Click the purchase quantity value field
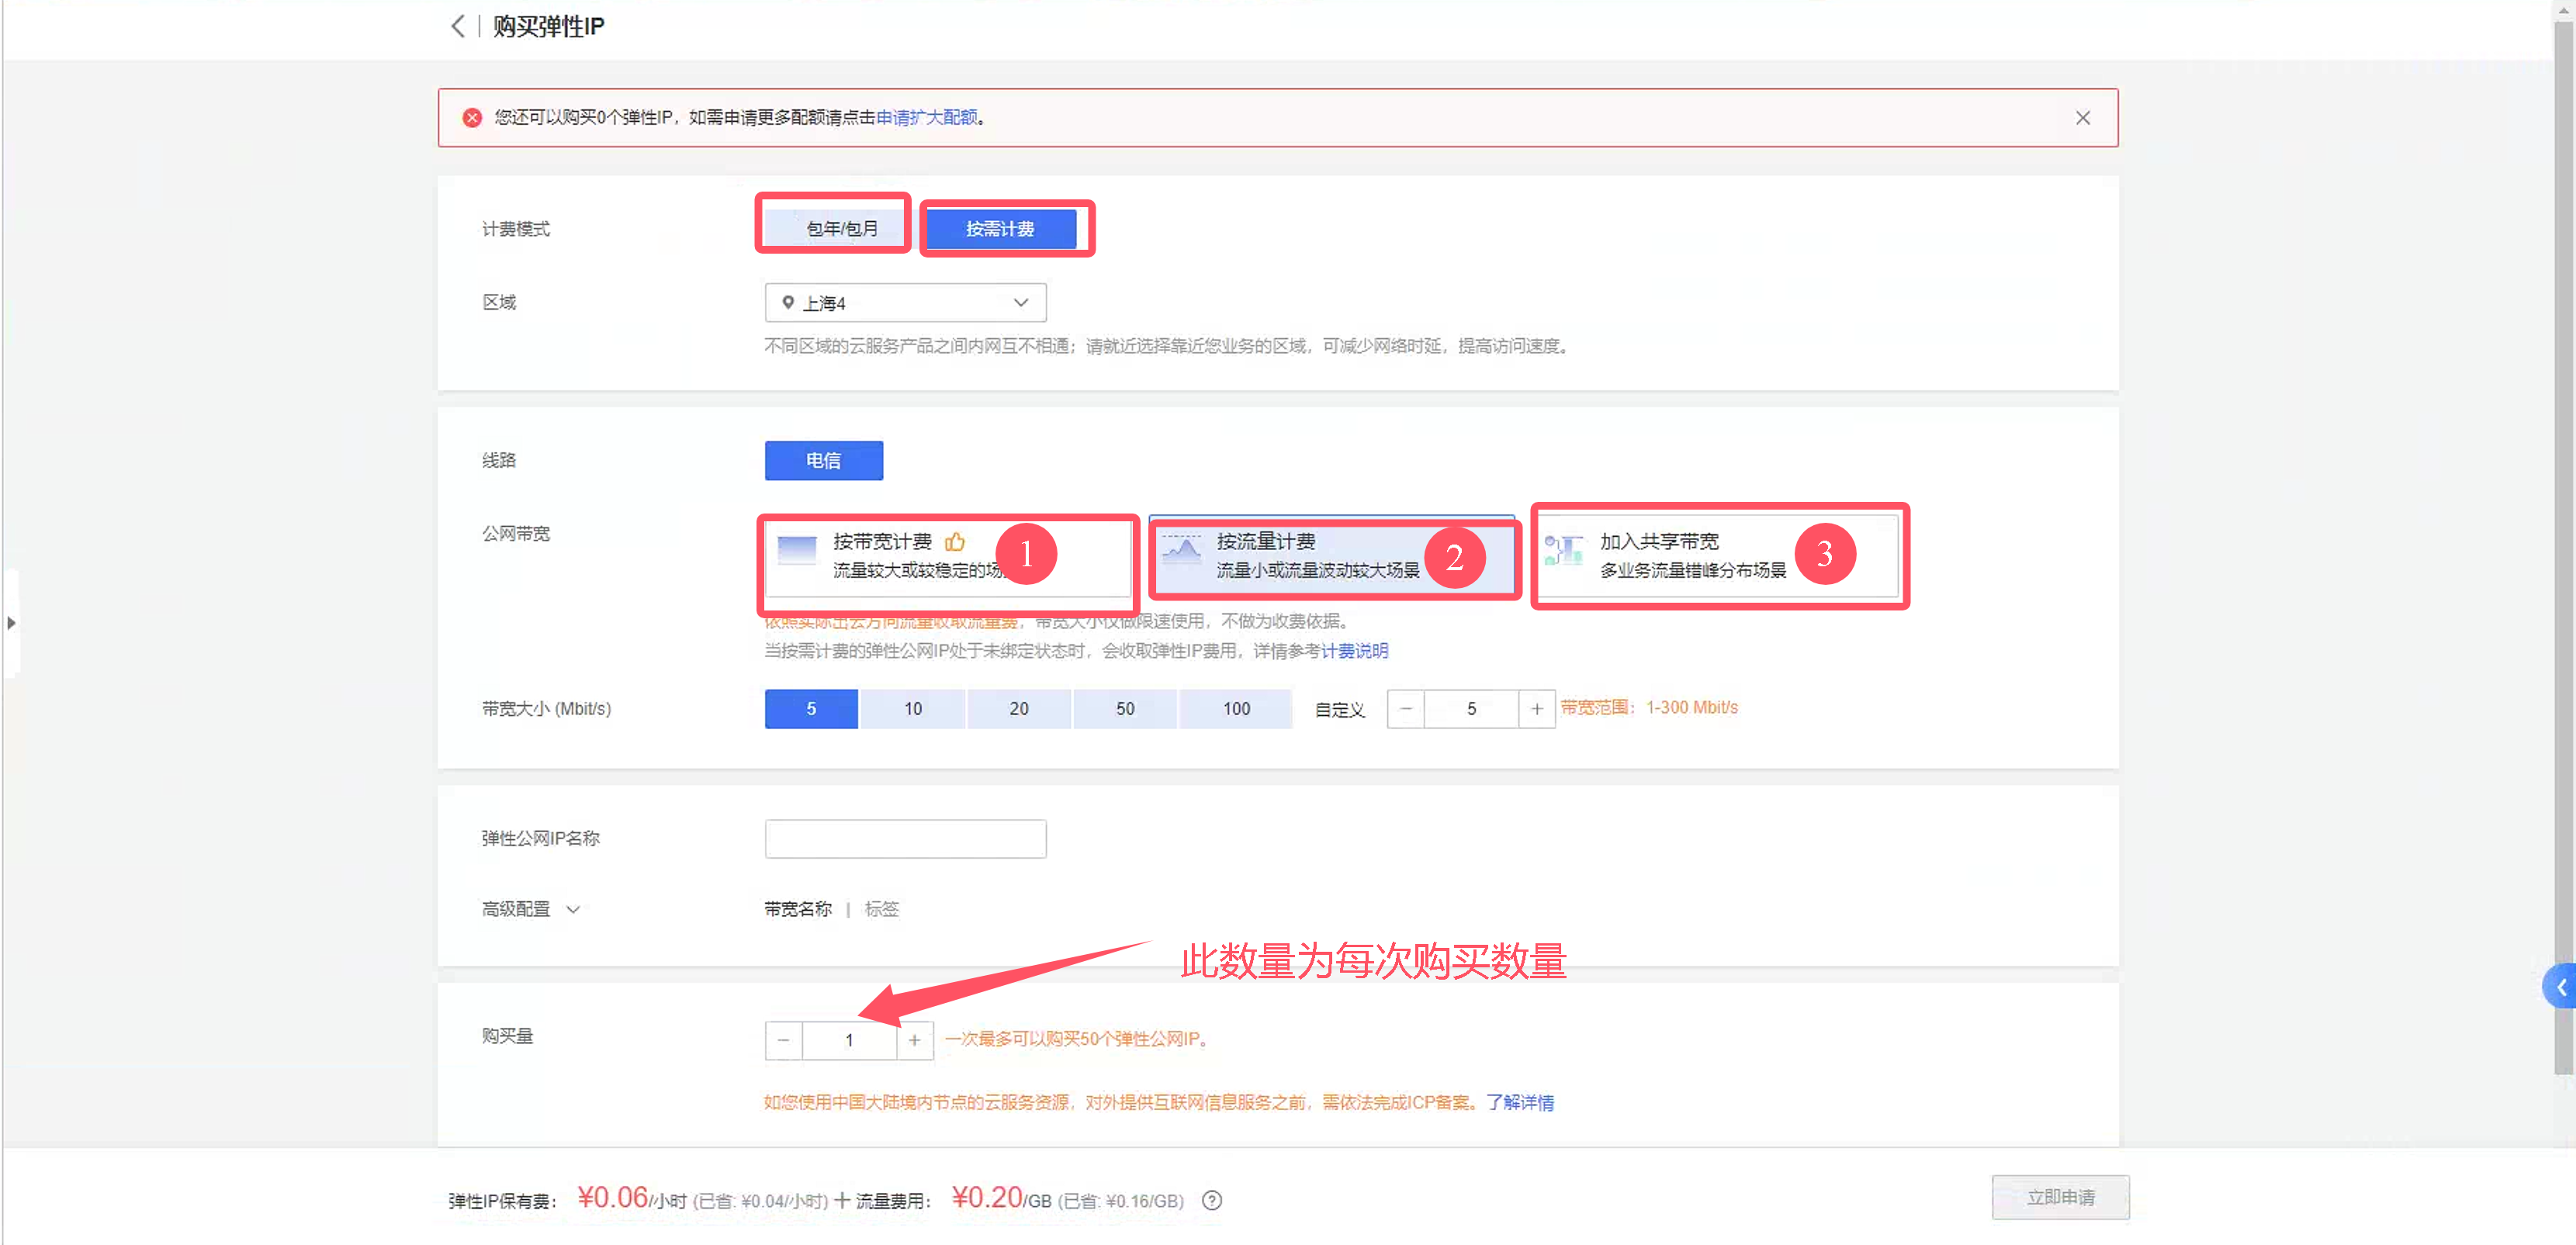The width and height of the screenshot is (2576, 1245). tap(849, 1040)
